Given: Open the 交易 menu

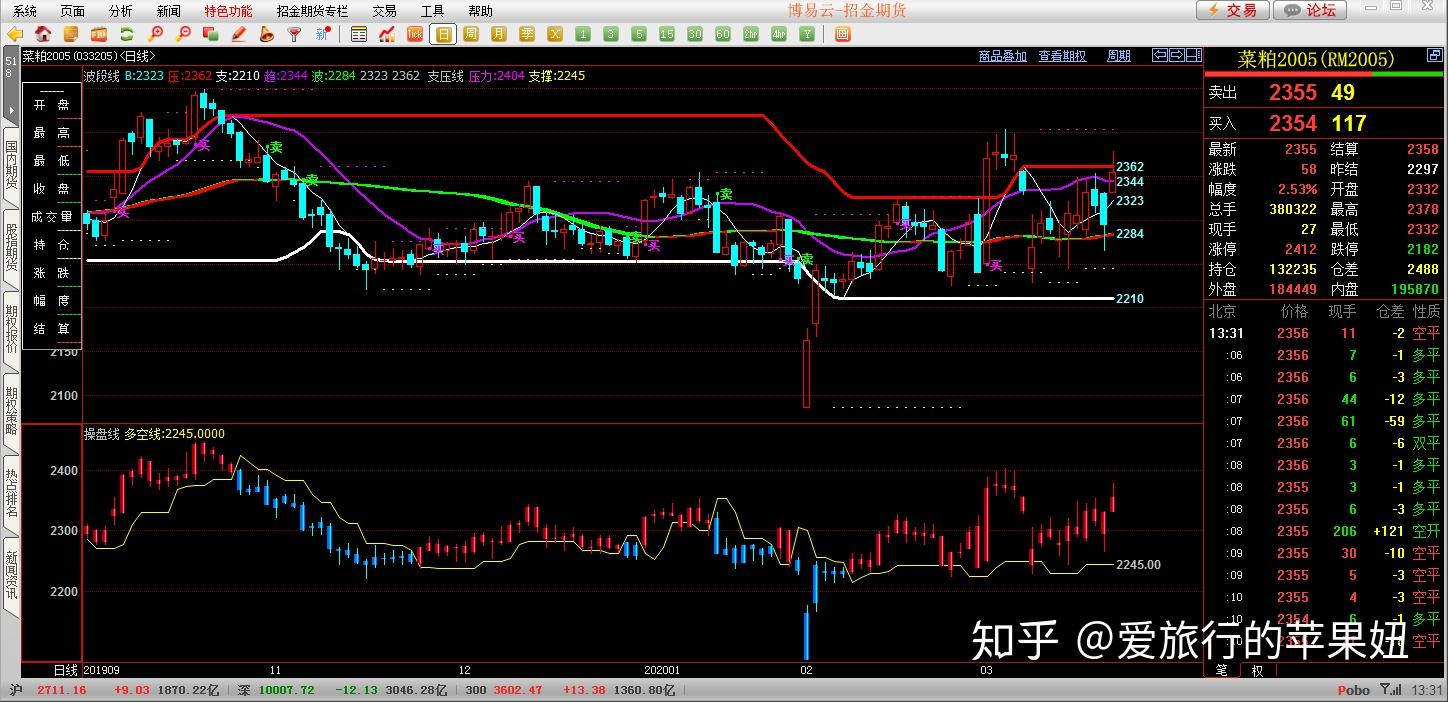Looking at the screenshot, I should point(384,11).
